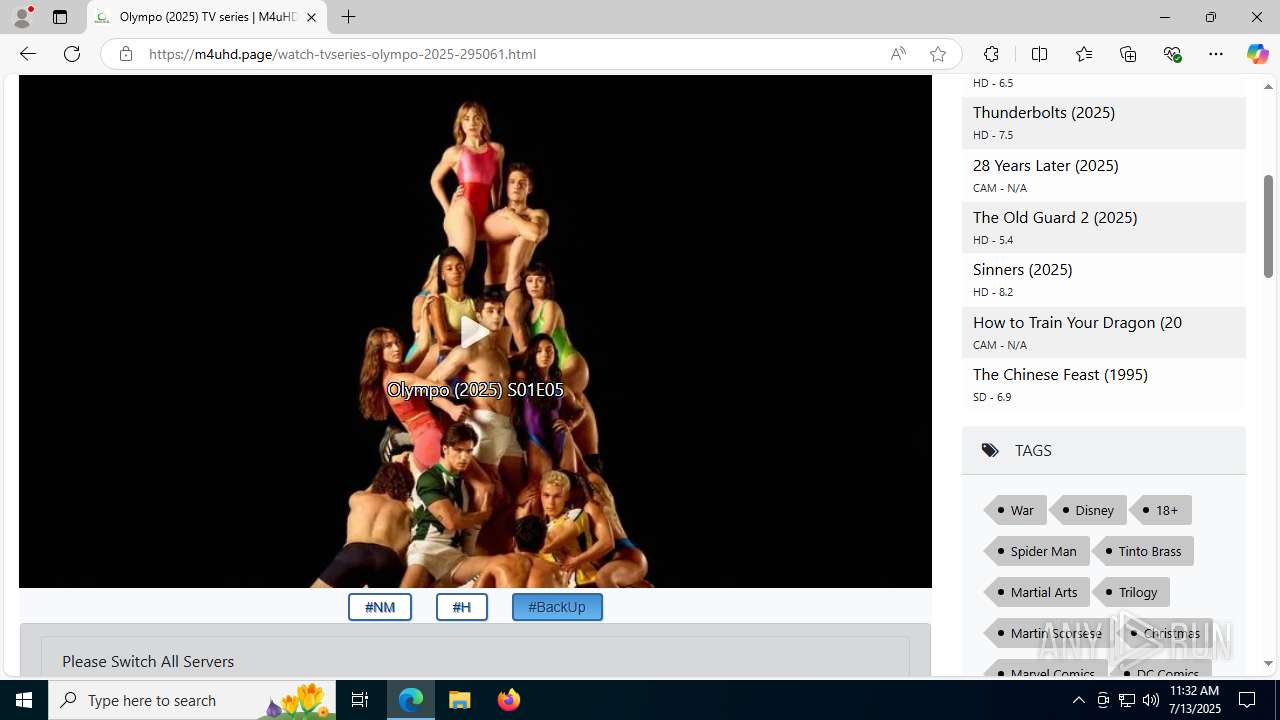Open Read aloud in address bar
The width and height of the screenshot is (1280, 720).
pos(898,54)
